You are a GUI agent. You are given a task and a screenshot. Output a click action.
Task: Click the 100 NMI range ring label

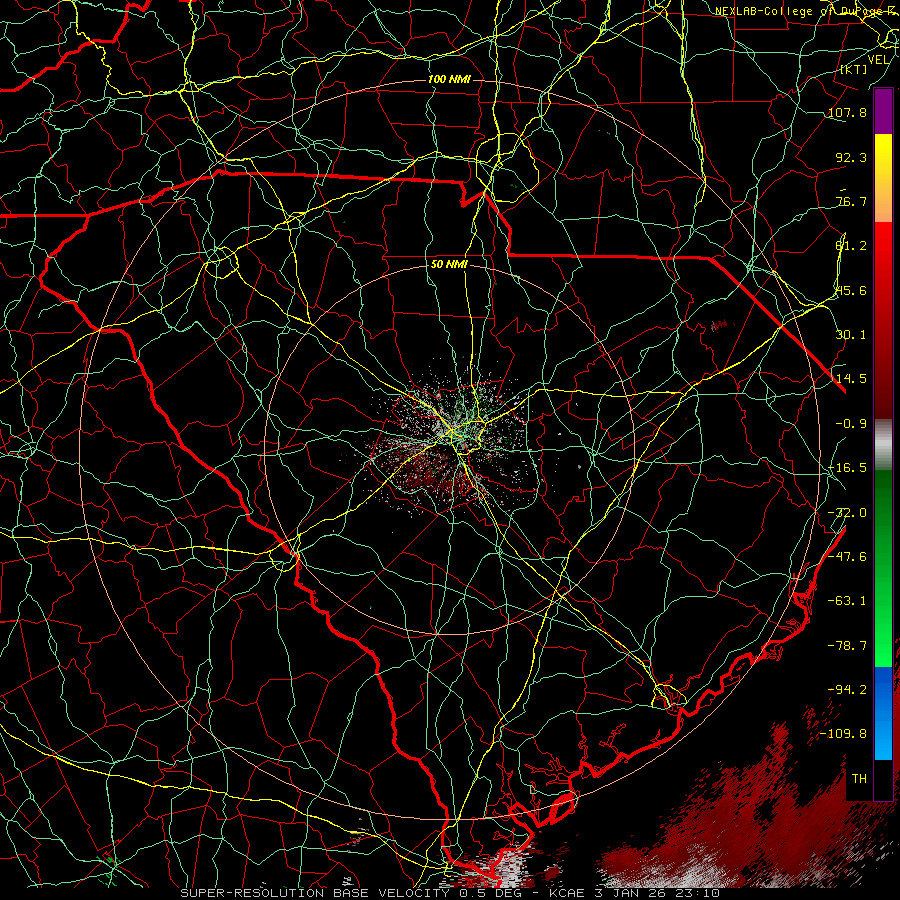449,79
